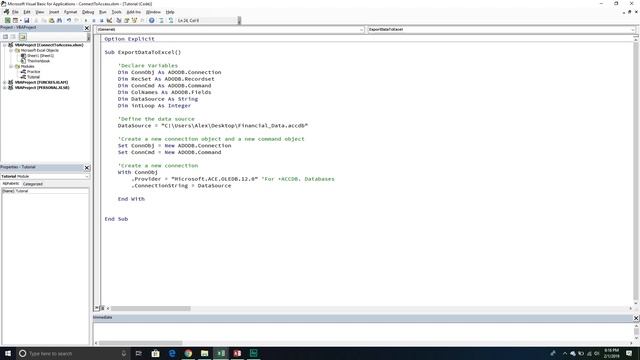Screen dimensions: 640x360
Task: Open the Tools menu
Action: pyautogui.click(x=116, y=12)
